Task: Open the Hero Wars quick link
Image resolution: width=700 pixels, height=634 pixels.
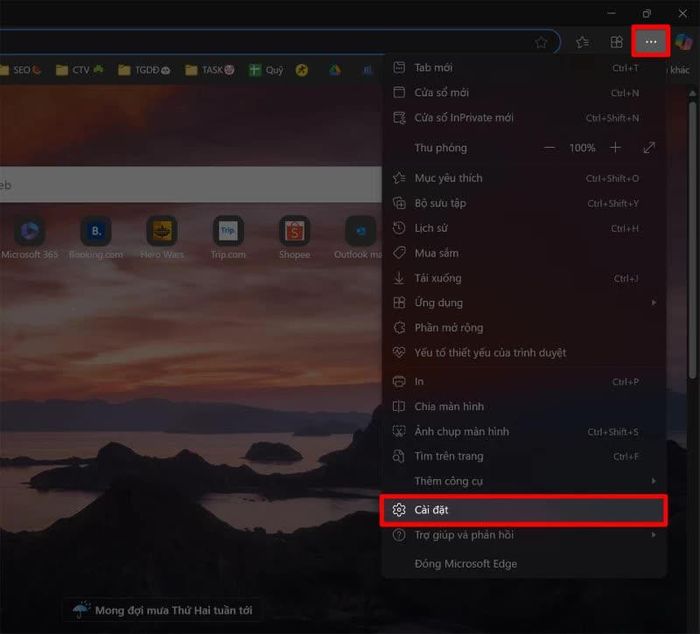Action: coord(162,238)
